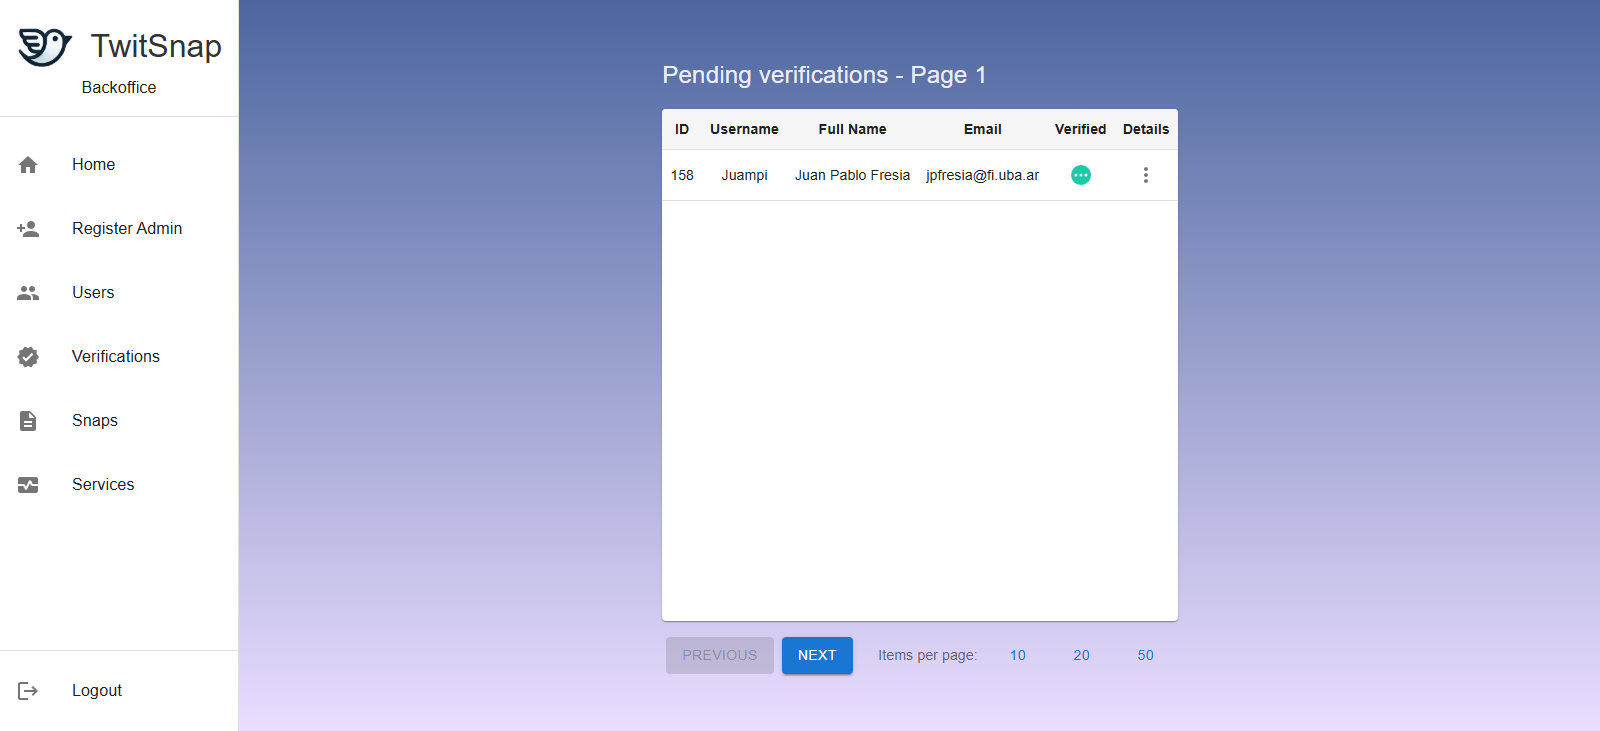Click the Previous page button
This screenshot has height=731, width=1600.
point(719,655)
